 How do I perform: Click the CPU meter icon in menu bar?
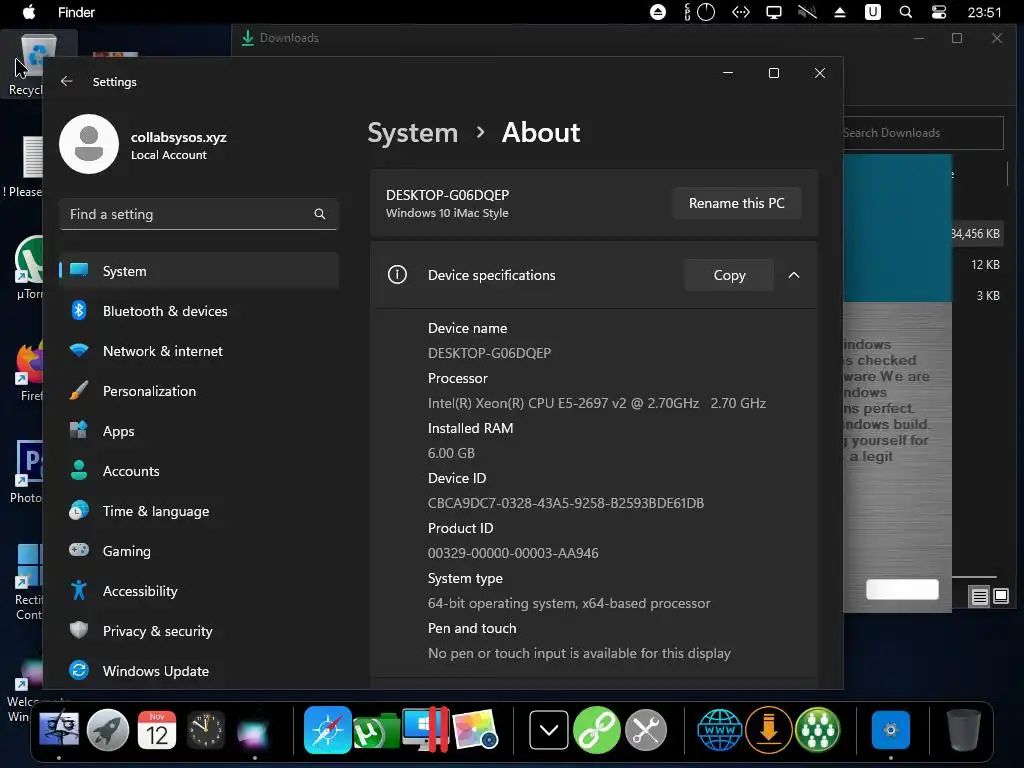coord(699,12)
